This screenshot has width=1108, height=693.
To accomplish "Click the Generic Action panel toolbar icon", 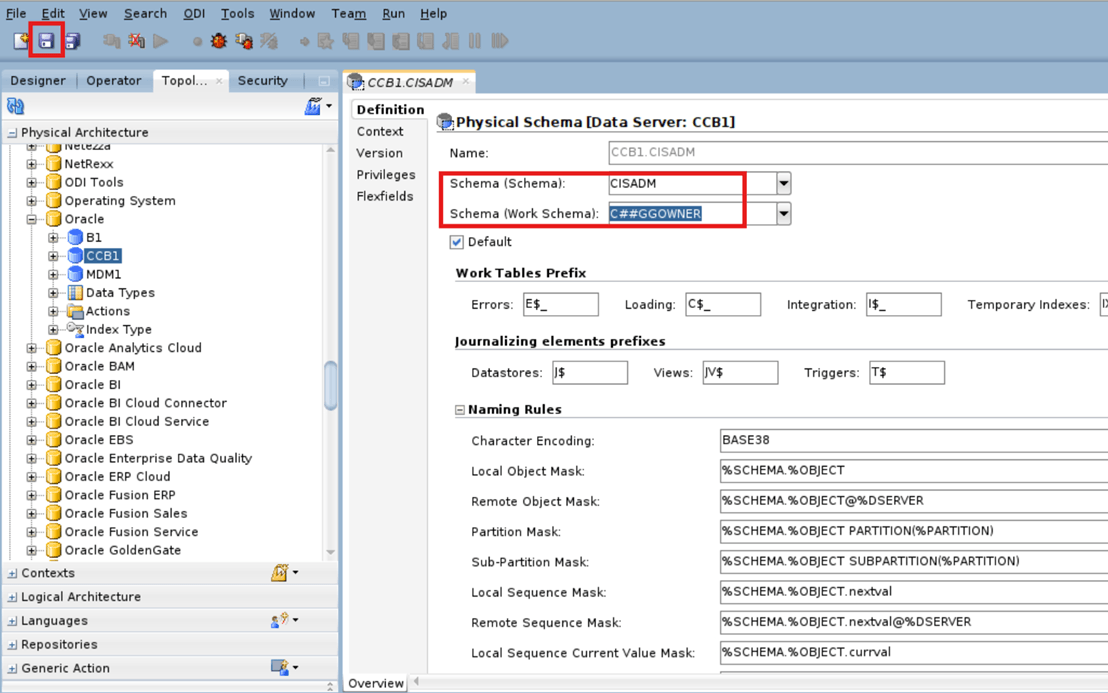I will pos(280,667).
